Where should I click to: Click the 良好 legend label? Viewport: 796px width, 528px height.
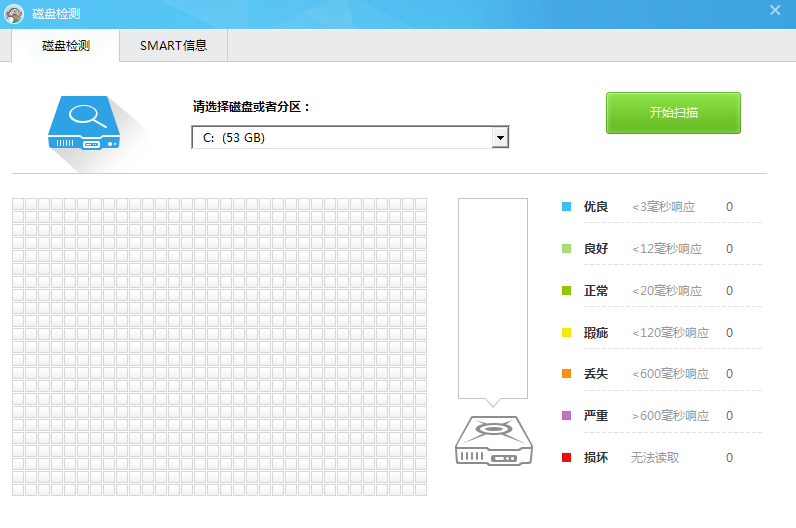(x=596, y=249)
